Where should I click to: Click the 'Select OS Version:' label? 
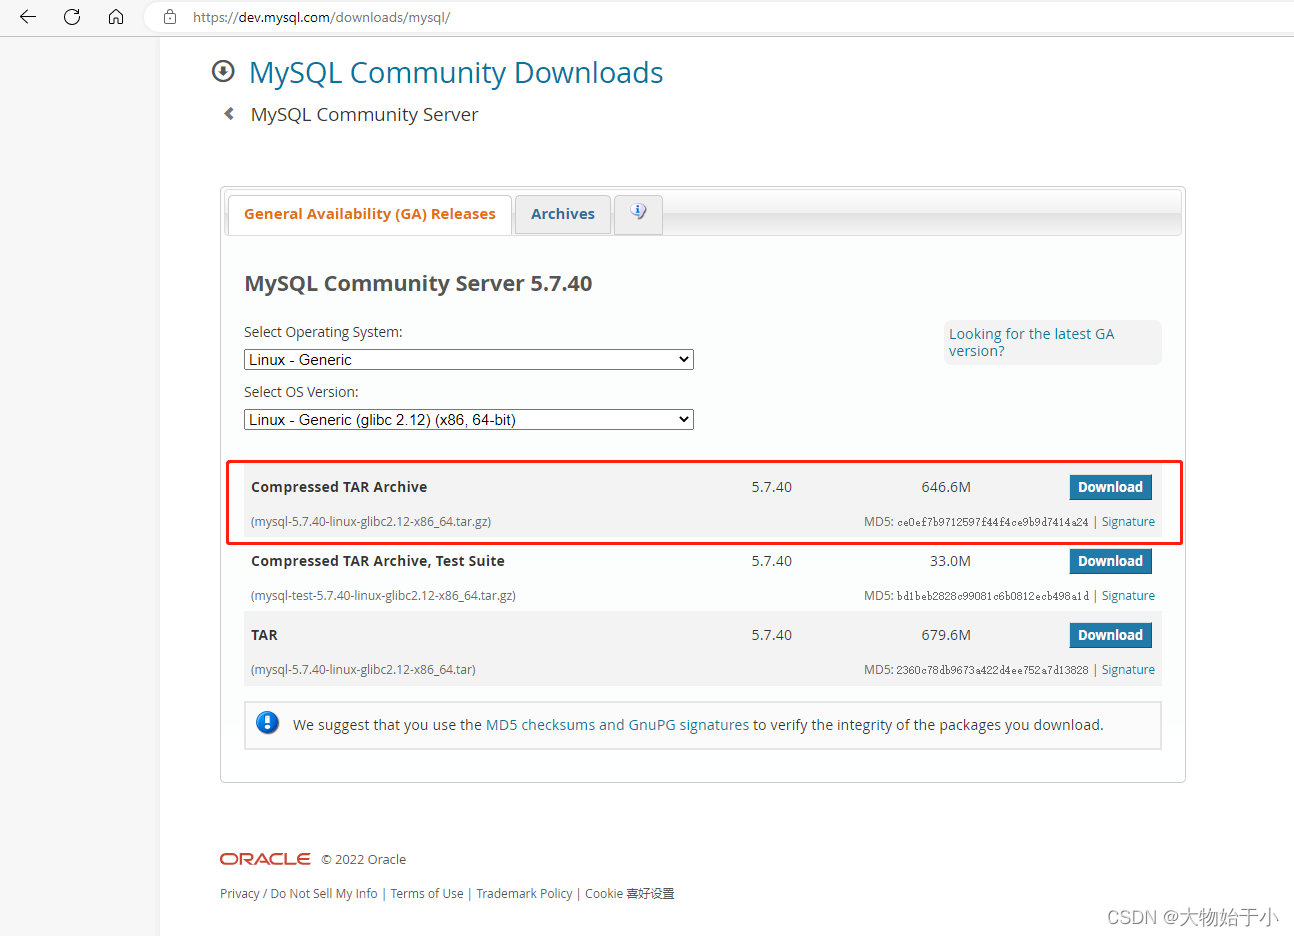click(301, 392)
